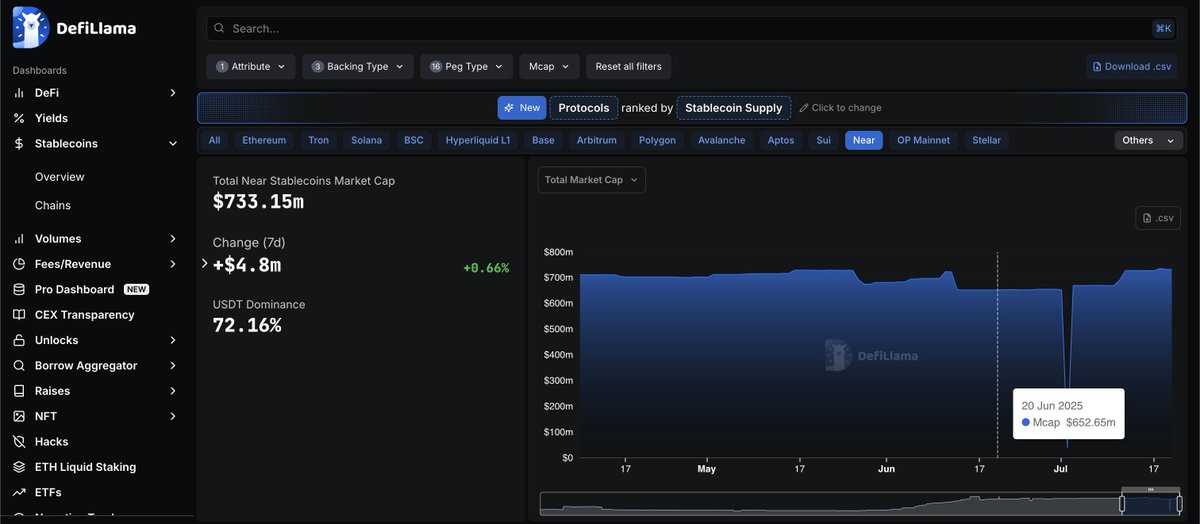Expand the Volumes sidebar section
Image resolution: width=1200 pixels, height=524 pixels.
click(173, 239)
